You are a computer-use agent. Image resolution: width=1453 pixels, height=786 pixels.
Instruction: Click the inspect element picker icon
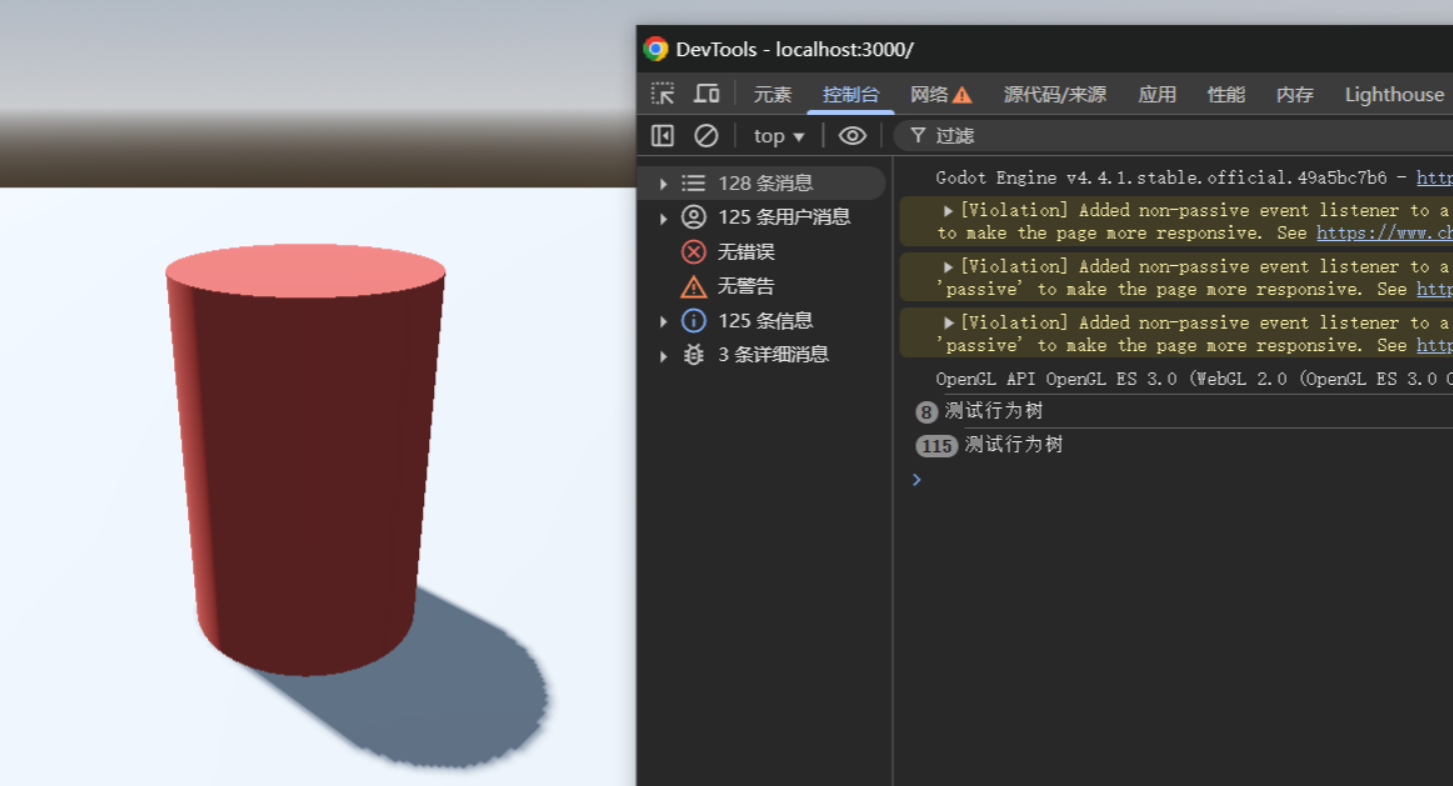662,94
